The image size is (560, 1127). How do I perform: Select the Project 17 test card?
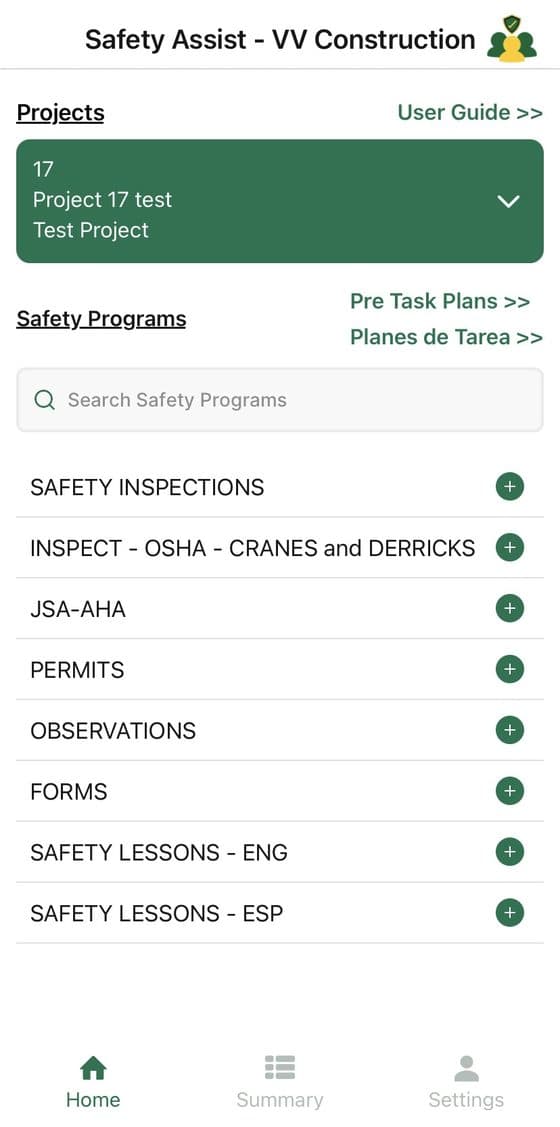280,201
